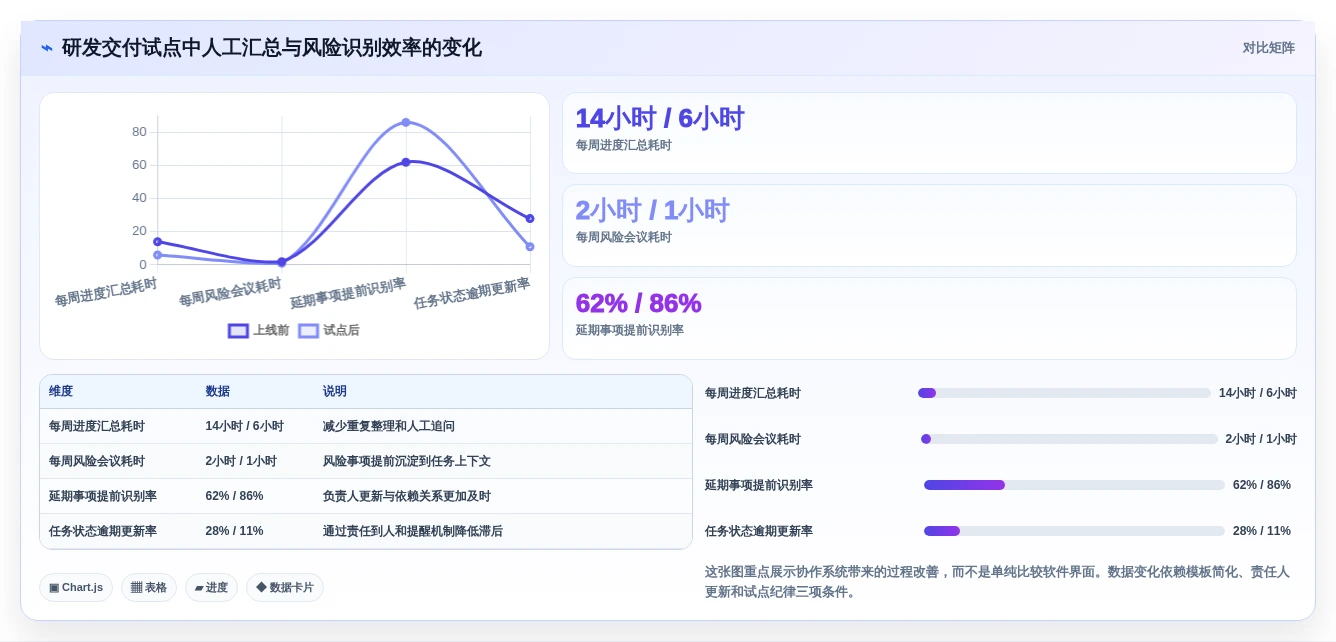Screen dimensions: 1336x642
Task: Click 上线前 data point at 延期事项提前识别率
Action: tap(406, 162)
